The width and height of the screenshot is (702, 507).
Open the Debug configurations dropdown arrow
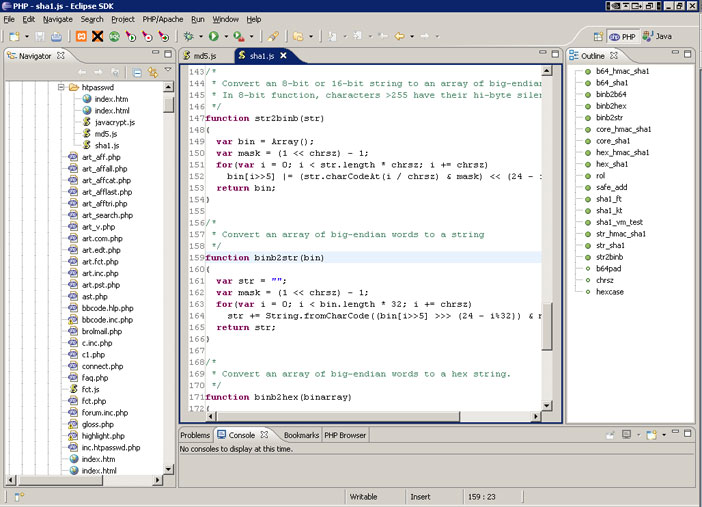pyautogui.click(x=201, y=36)
